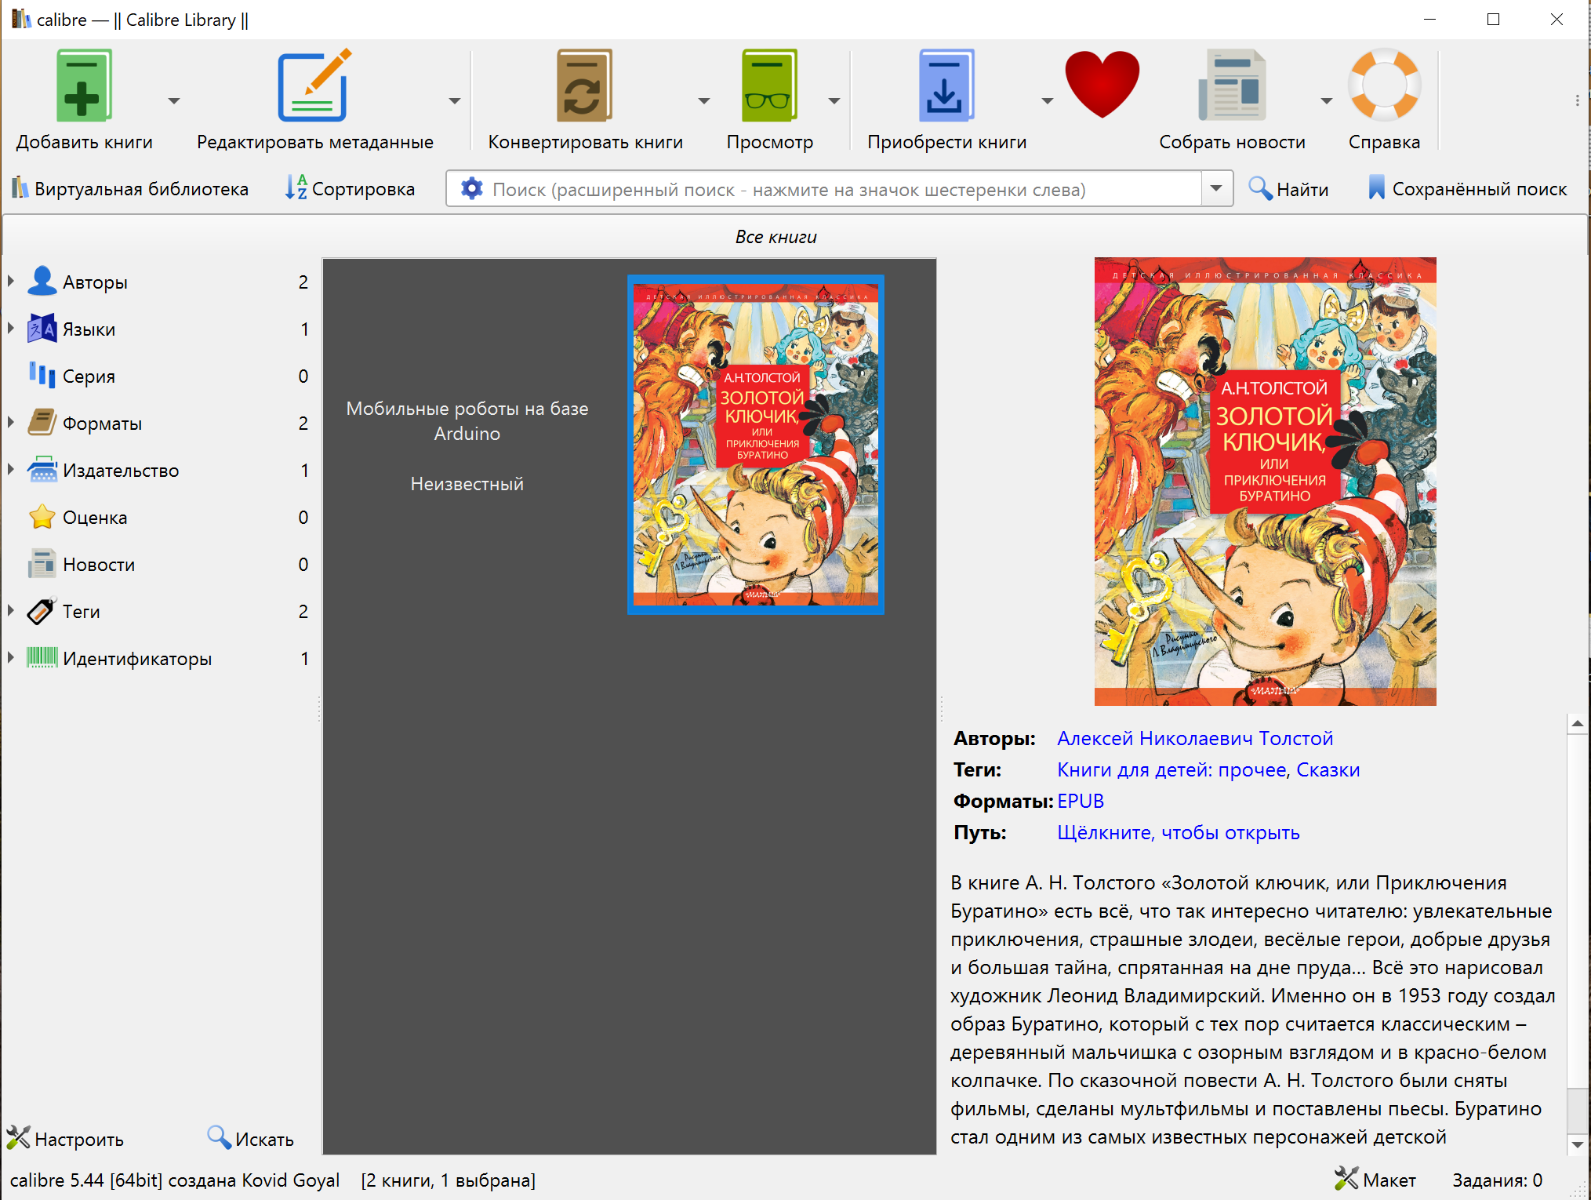The width and height of the screenshot is (1591, 1200).
Task: Open the book viewer with glasses icon
Action: 769,87
